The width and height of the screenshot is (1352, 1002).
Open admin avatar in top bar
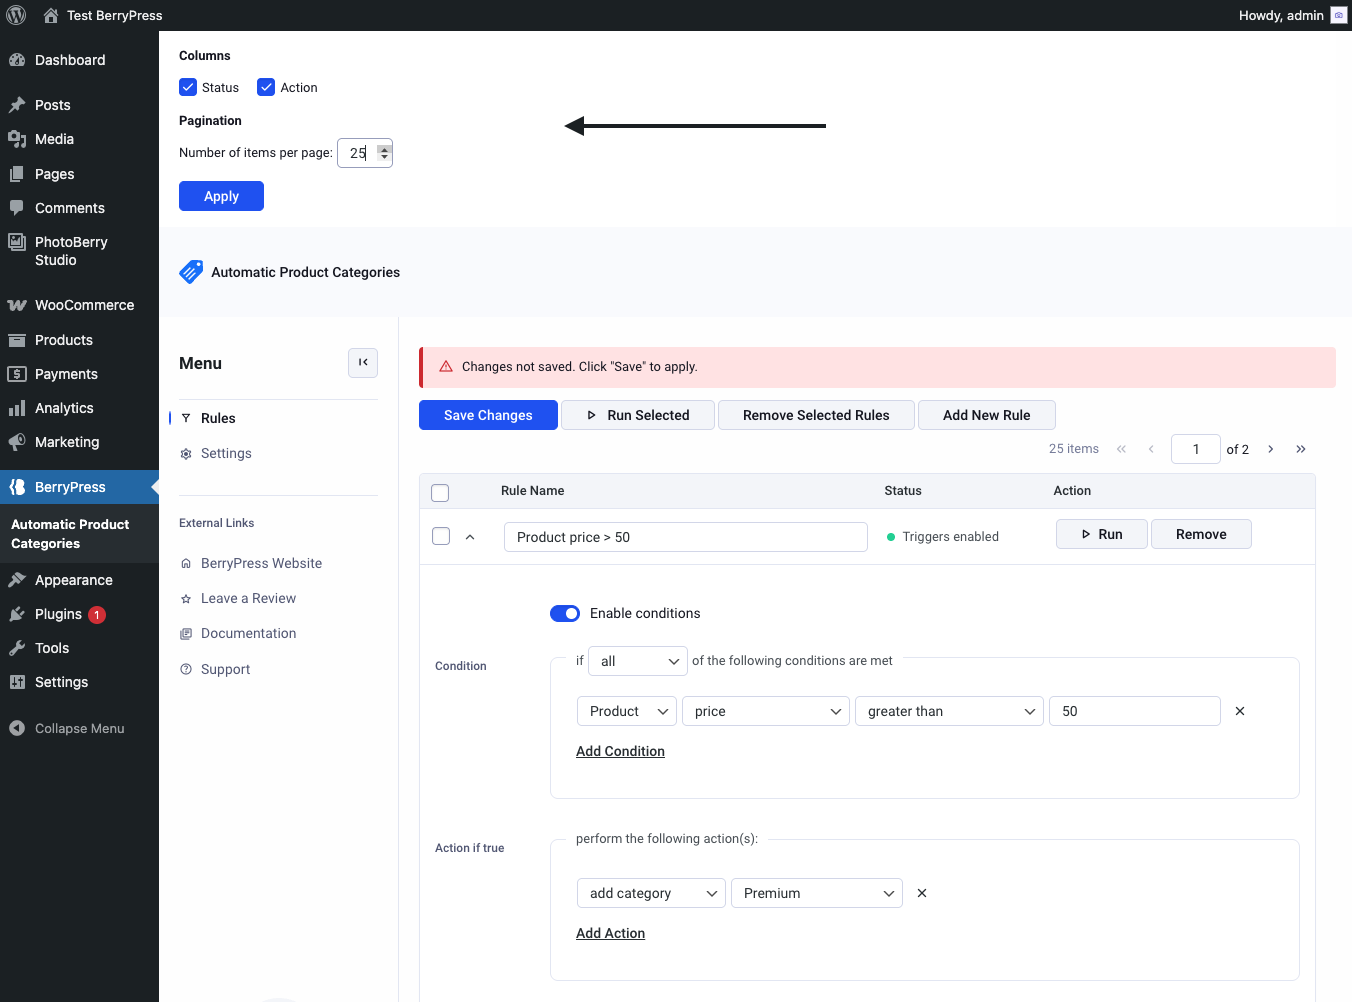tap(1338, 15)
